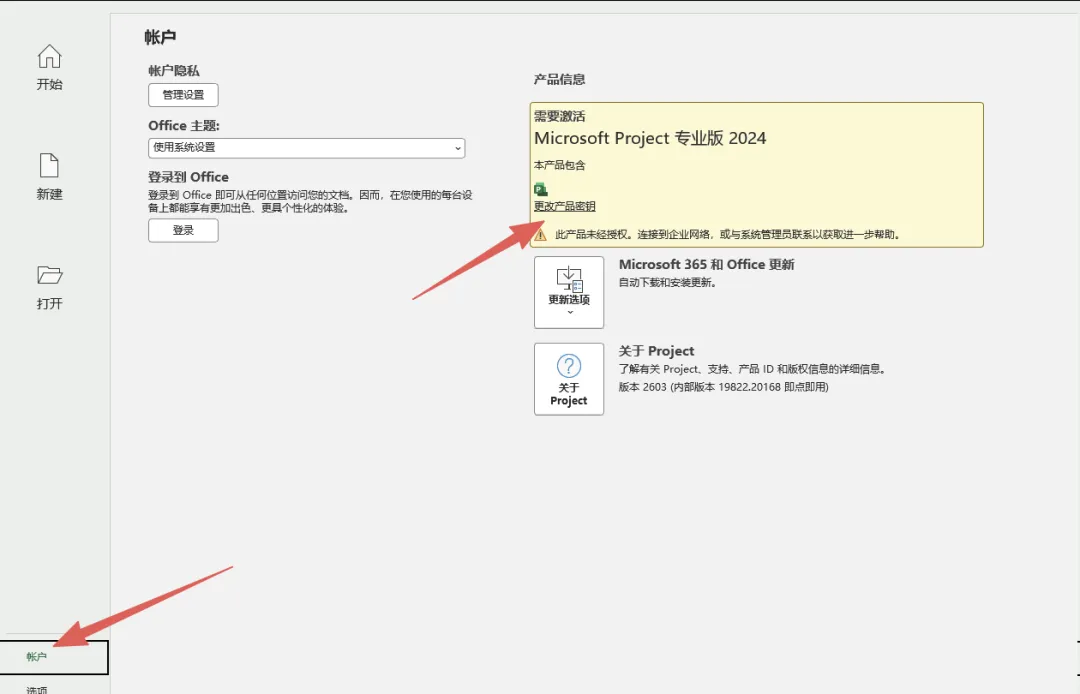The image size is (1080, 694).
Task: Click the 登录 sign-in button
Action: pos(183,231)
